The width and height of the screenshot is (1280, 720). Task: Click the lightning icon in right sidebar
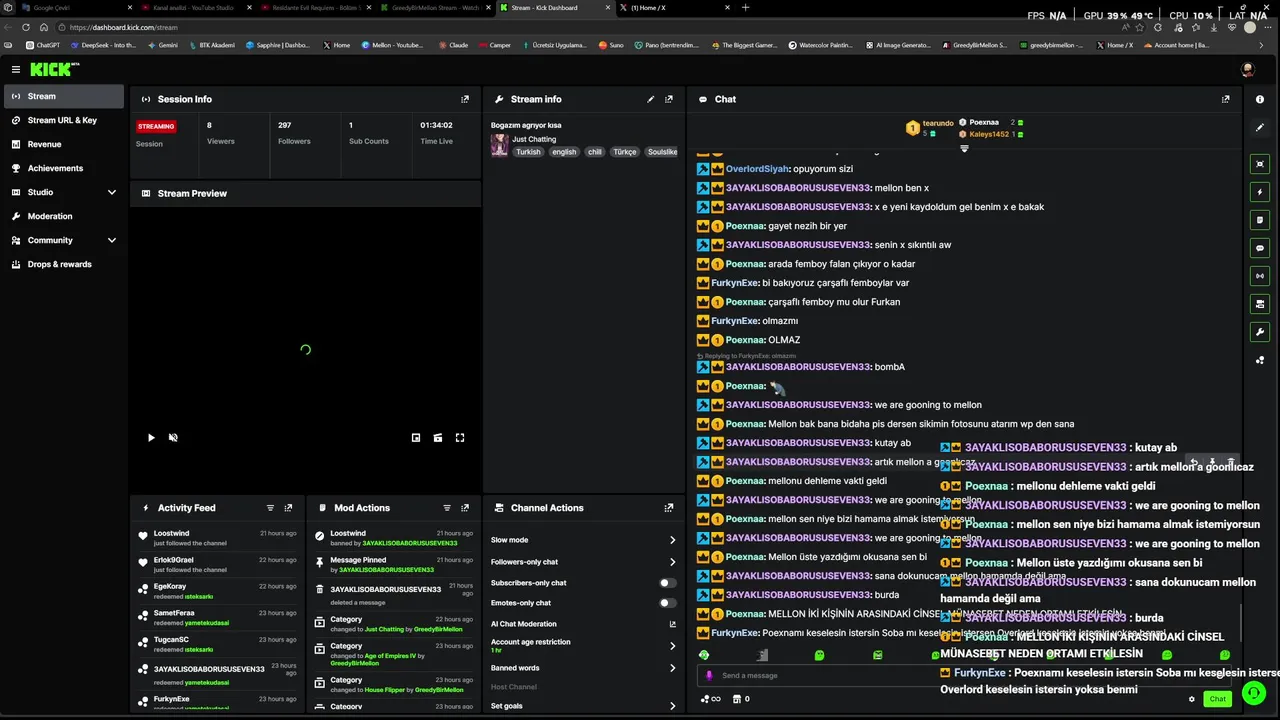(x=1260, y=192)
